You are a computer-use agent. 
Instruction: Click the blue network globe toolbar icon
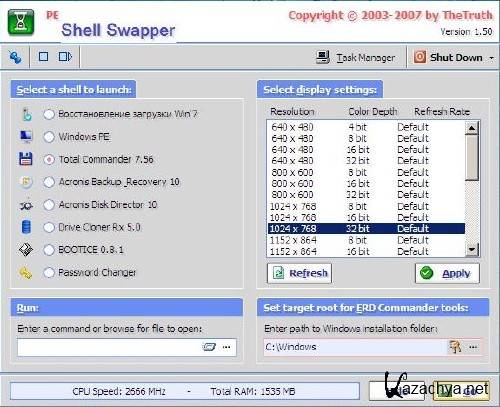coord(16,57)
